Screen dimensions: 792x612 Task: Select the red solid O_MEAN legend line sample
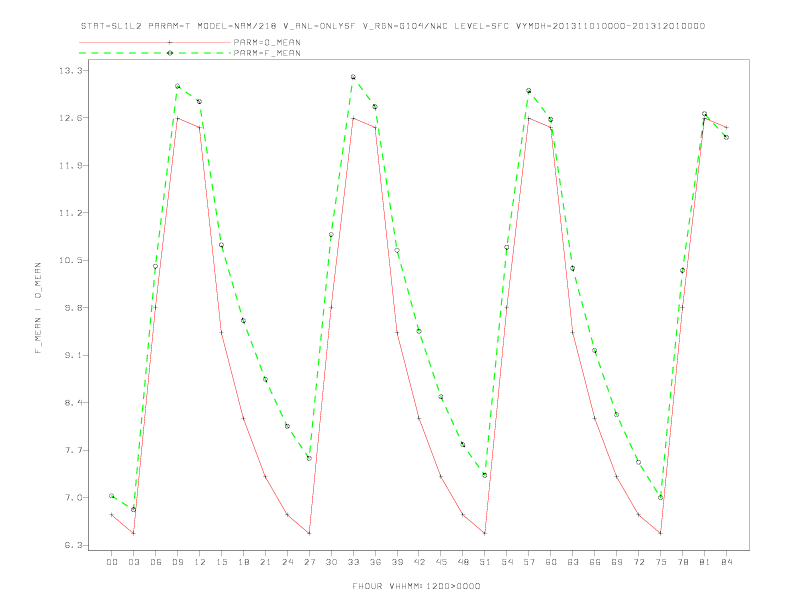tap(155, 42)
